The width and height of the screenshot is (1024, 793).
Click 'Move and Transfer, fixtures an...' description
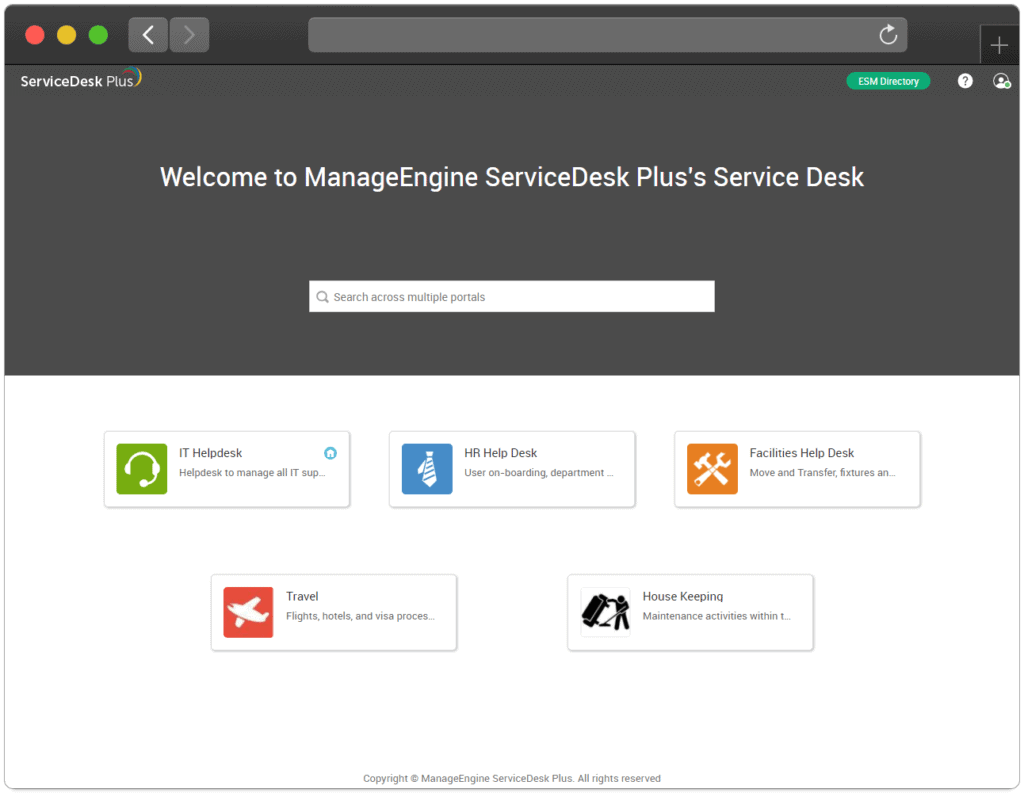[822, 472]
